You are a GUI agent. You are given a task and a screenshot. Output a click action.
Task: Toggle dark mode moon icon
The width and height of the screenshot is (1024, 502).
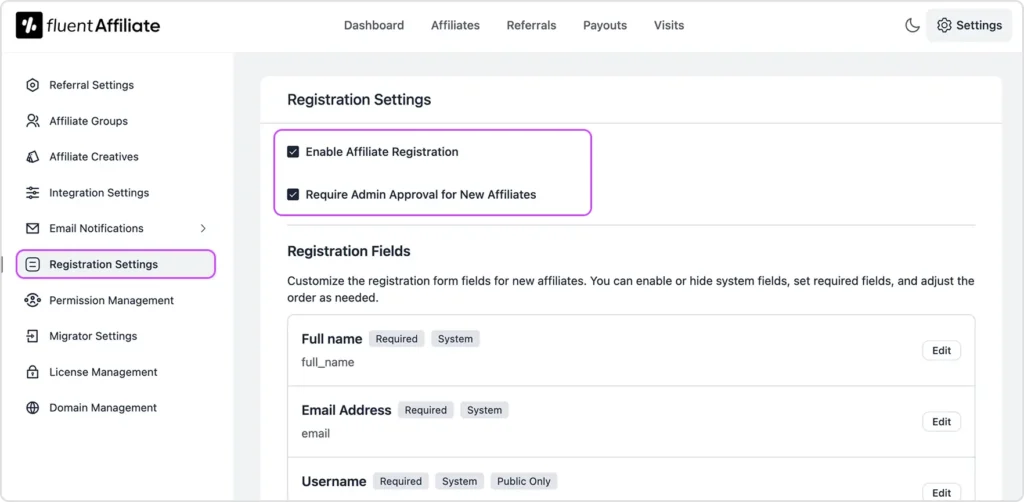coord(912,25)
